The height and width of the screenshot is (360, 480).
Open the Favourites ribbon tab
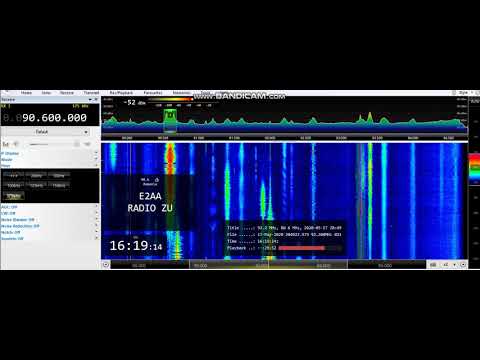pyautogui.click(x=153, y=93)
